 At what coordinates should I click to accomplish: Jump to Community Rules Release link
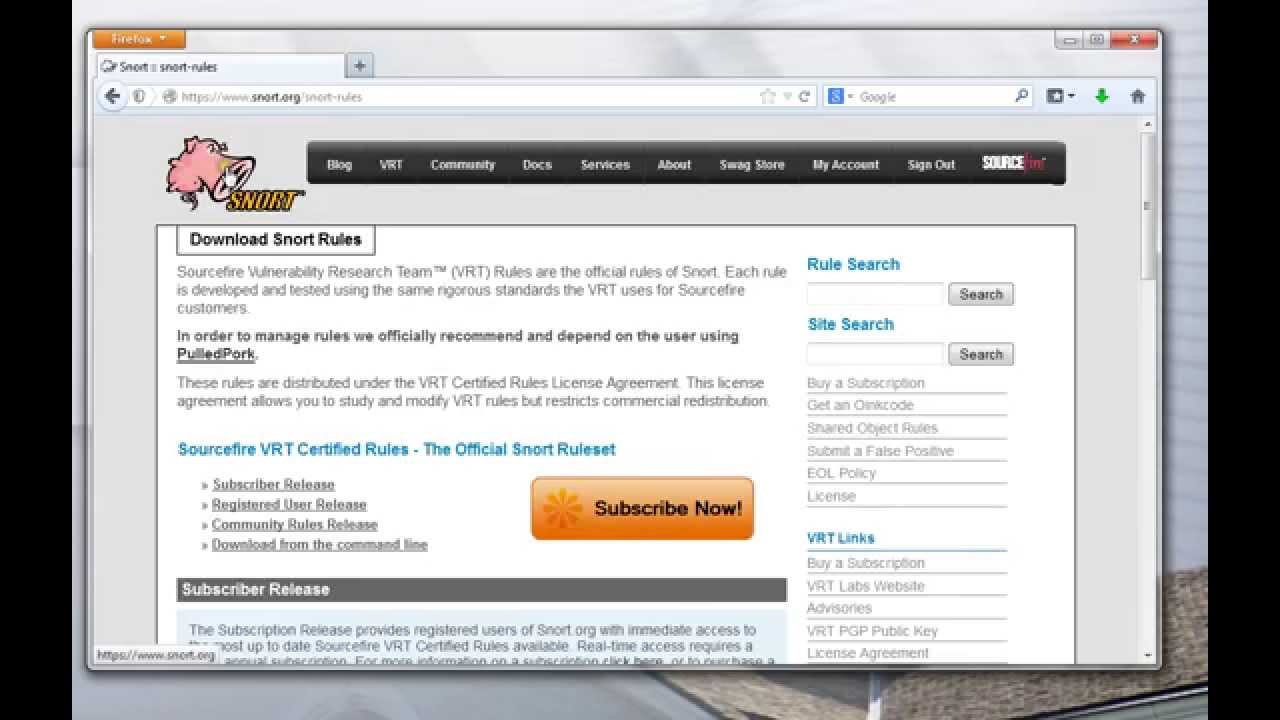[x=294, y=524]
